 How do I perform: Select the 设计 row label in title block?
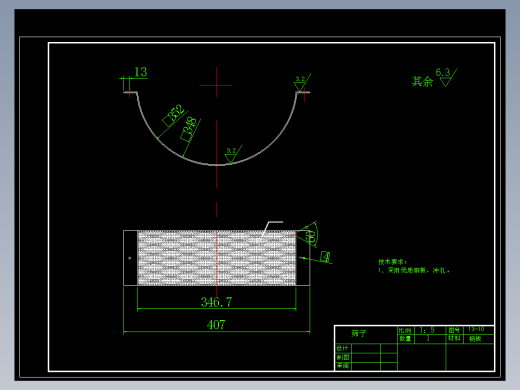click(342, 348)
